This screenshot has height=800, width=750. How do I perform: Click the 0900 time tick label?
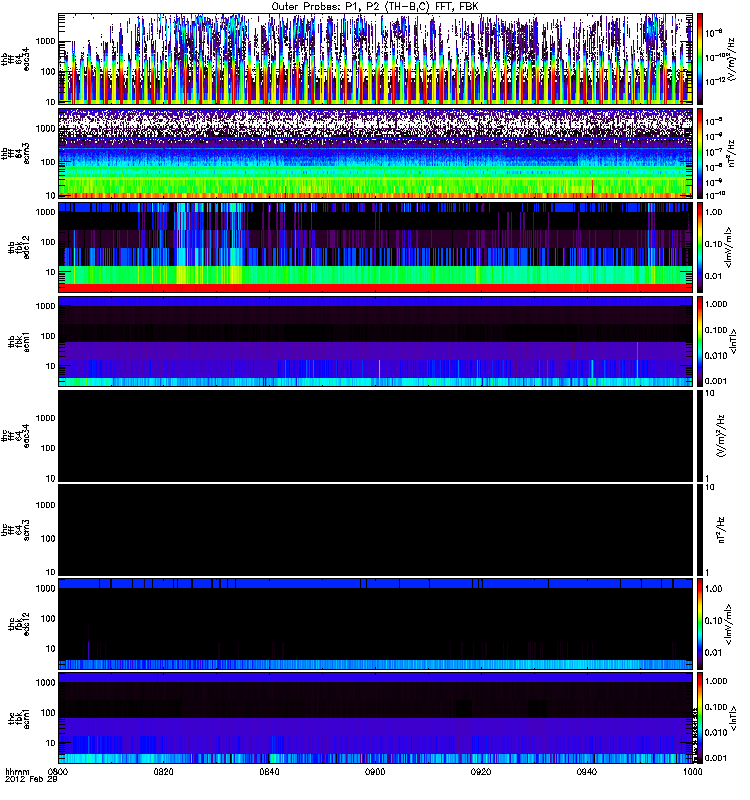point(375,773)
